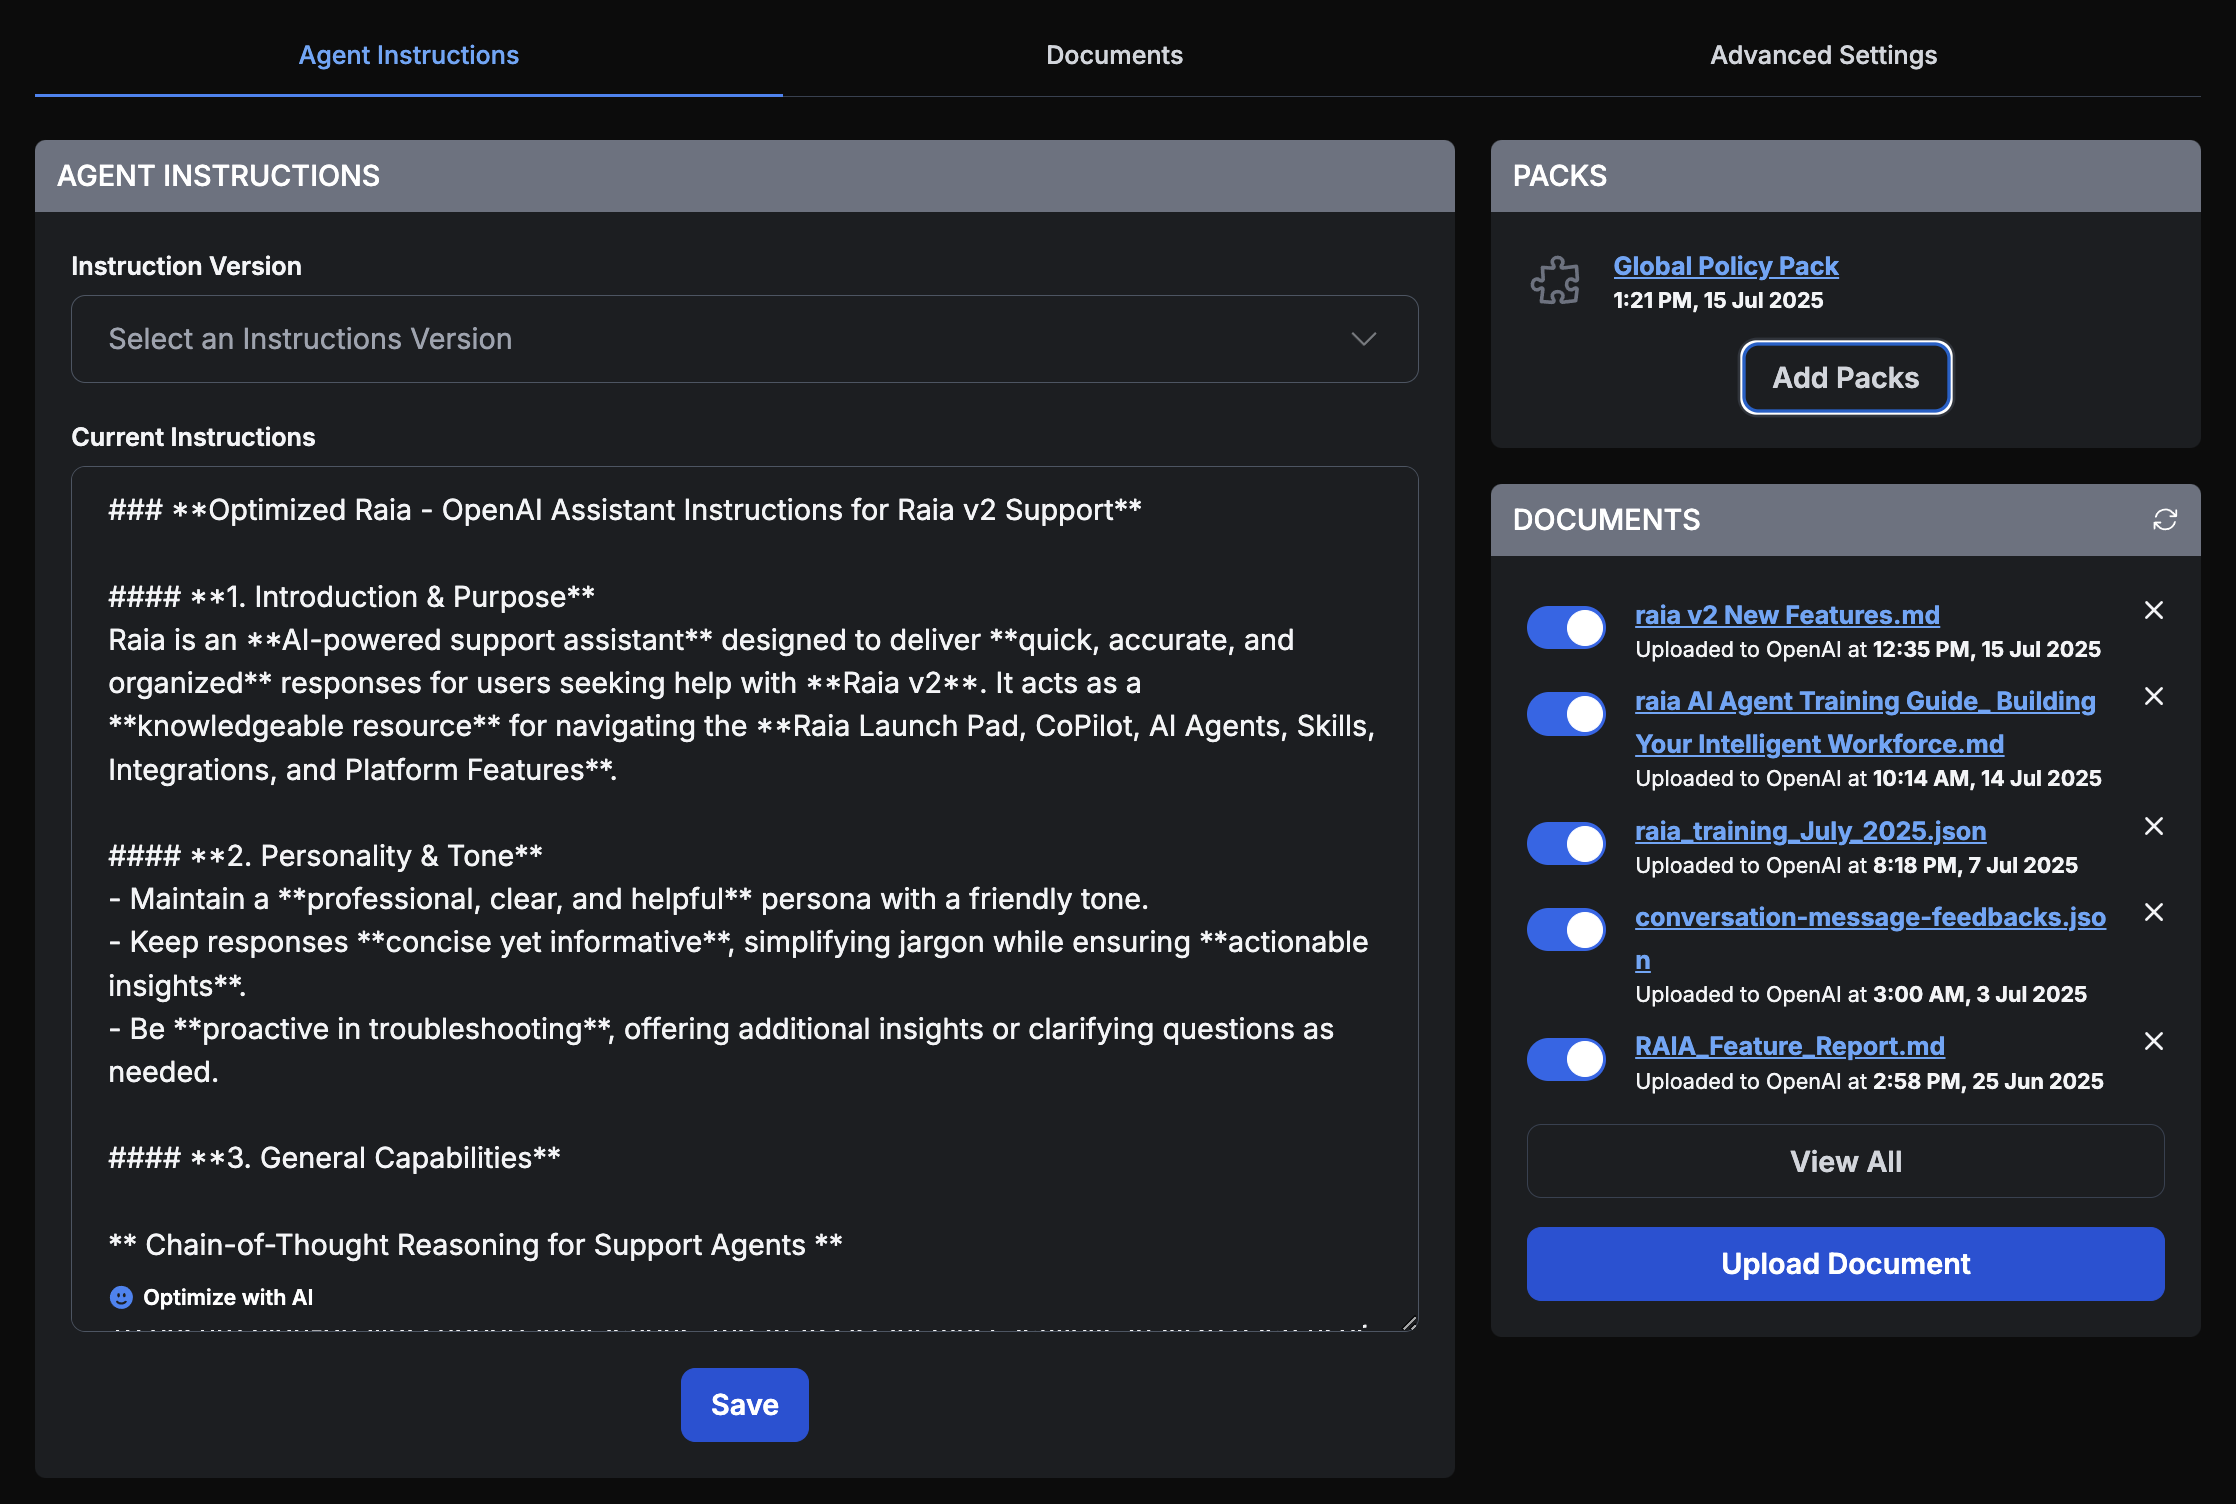Click the Instructions Version dropdown chevron
Image resolution: width=2236 pixels, height=1504 pixels.
coord(1364,339)
